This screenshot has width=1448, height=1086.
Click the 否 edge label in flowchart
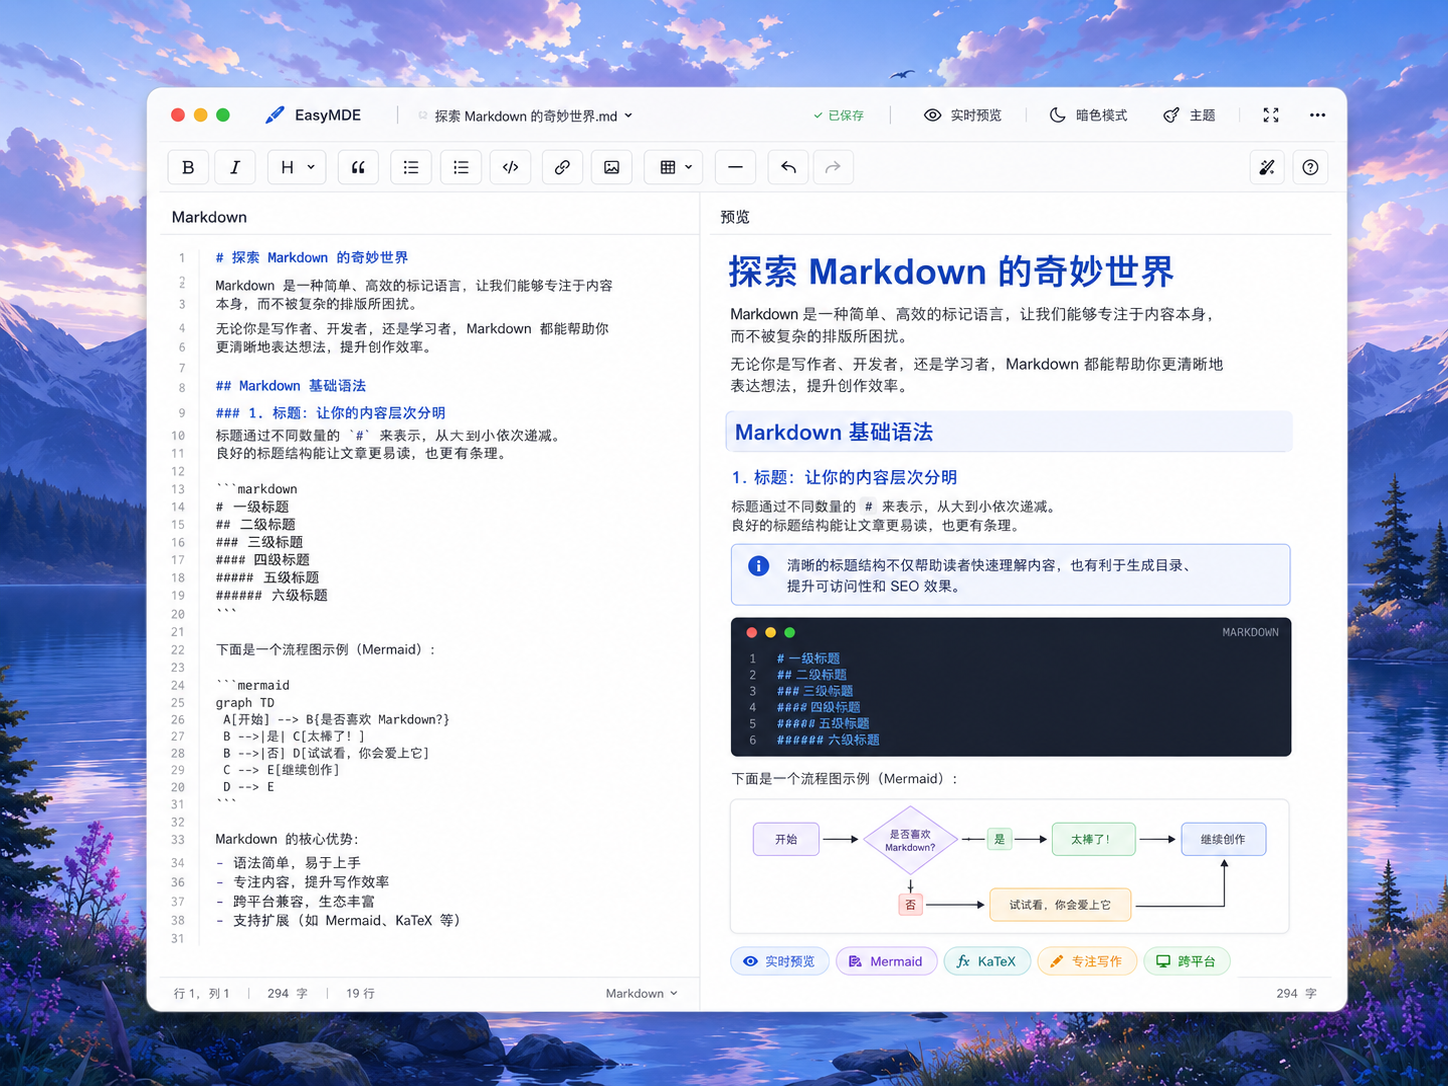click(x=910, y=904)
